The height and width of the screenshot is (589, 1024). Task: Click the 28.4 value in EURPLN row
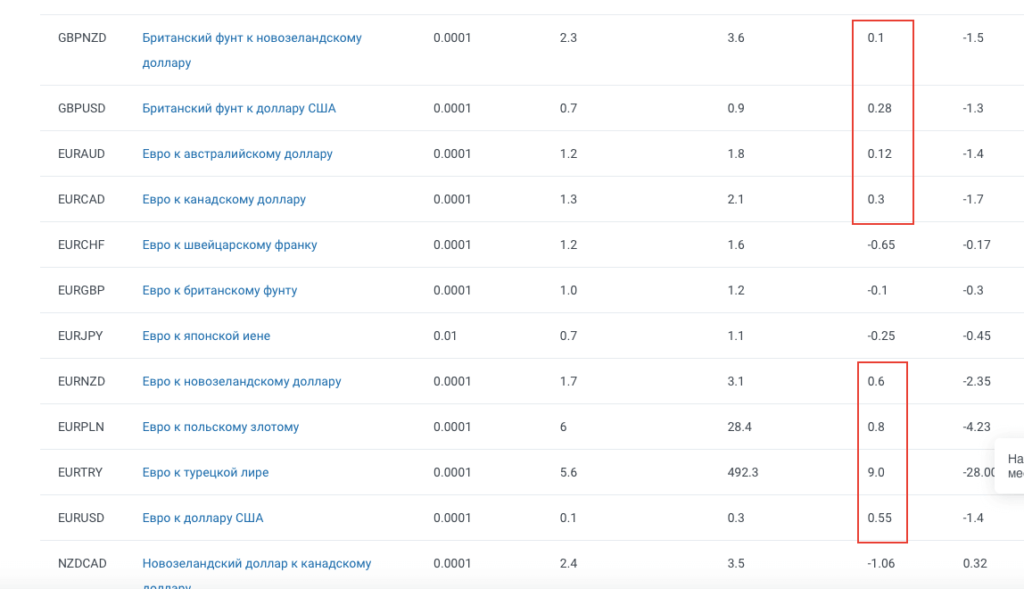pyautogui.click(x=740, y=427)
